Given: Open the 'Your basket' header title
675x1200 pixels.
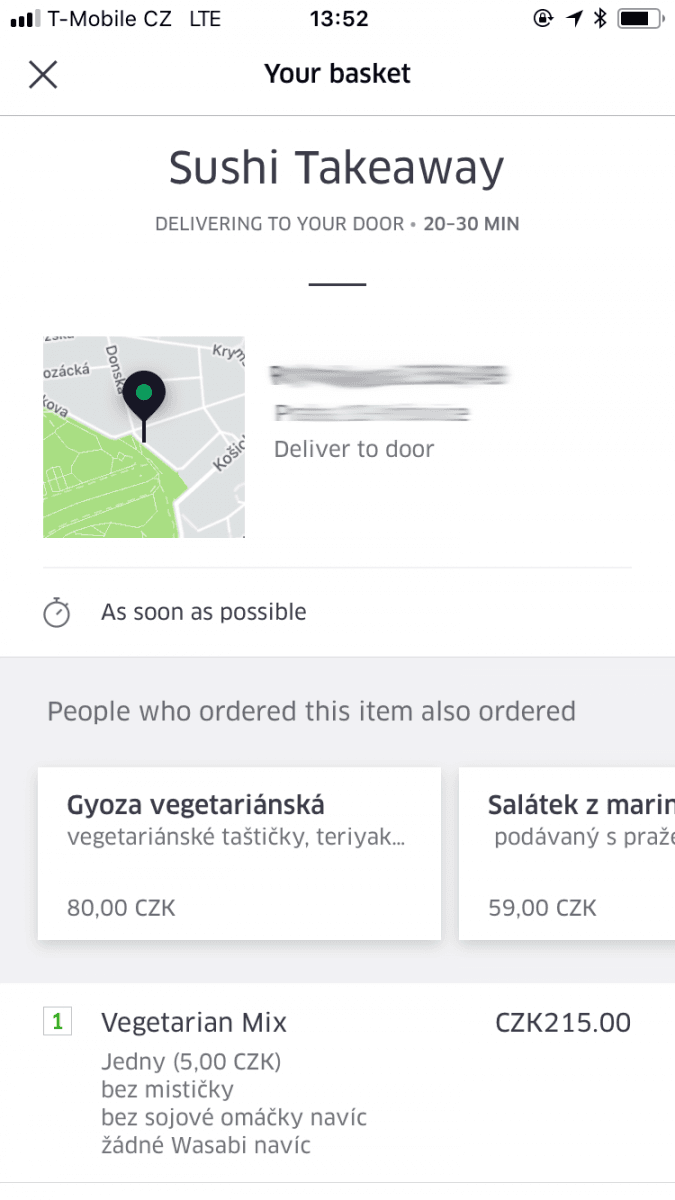Looking at the screenshot, I should point(337,73).
